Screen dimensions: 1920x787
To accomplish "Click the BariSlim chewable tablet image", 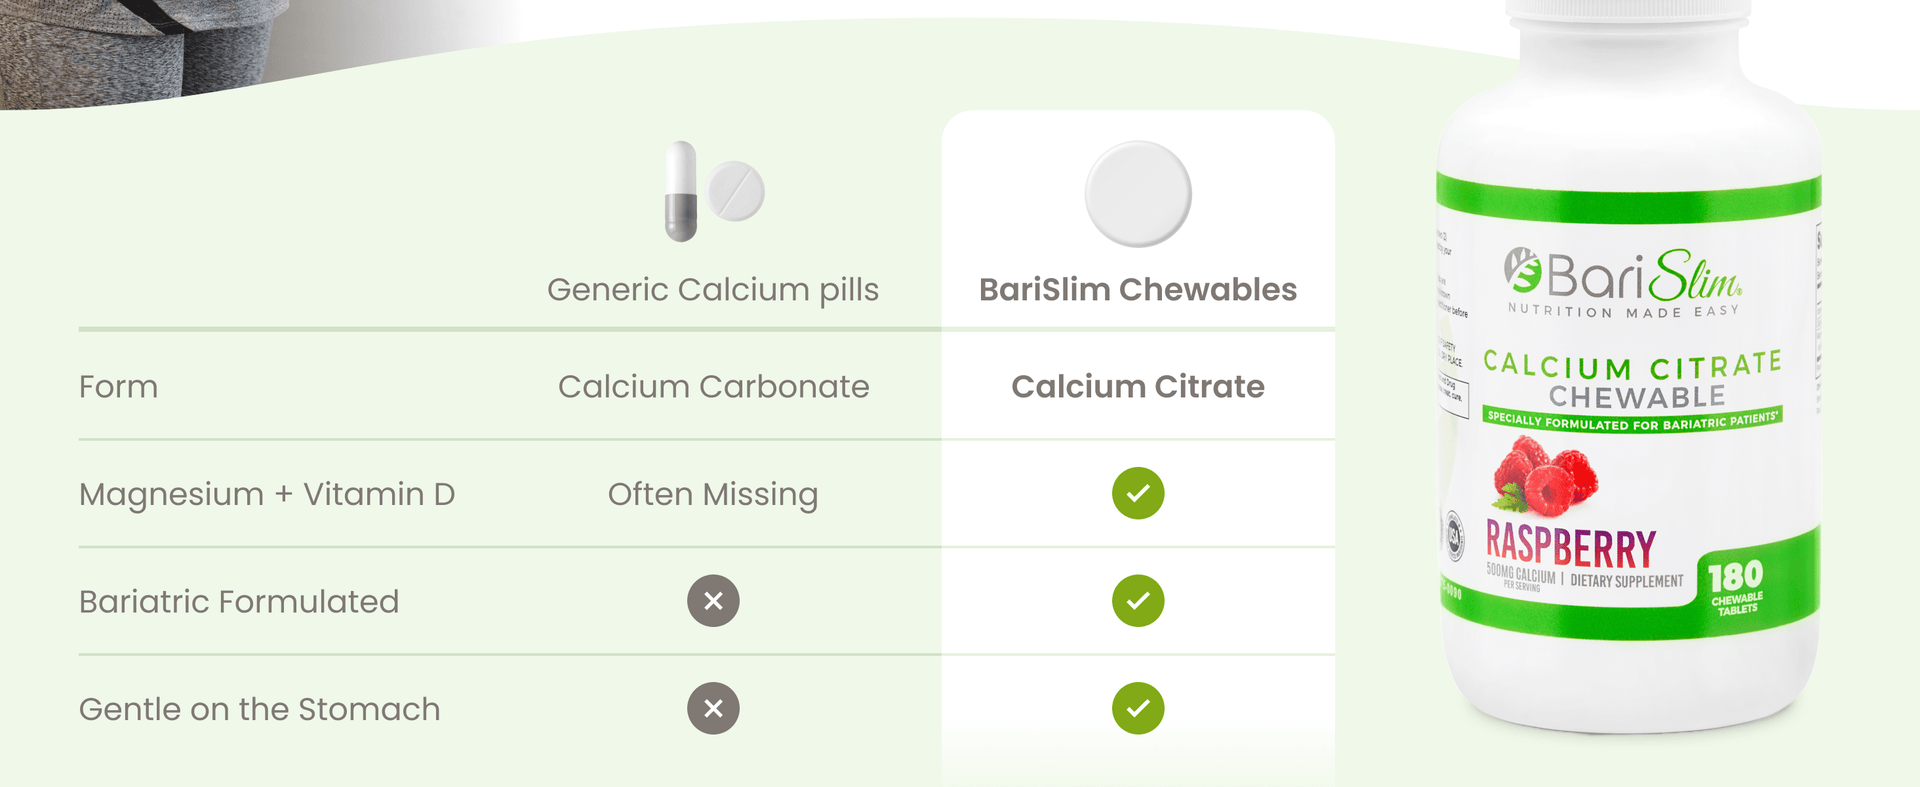I will click(1138, 194).
